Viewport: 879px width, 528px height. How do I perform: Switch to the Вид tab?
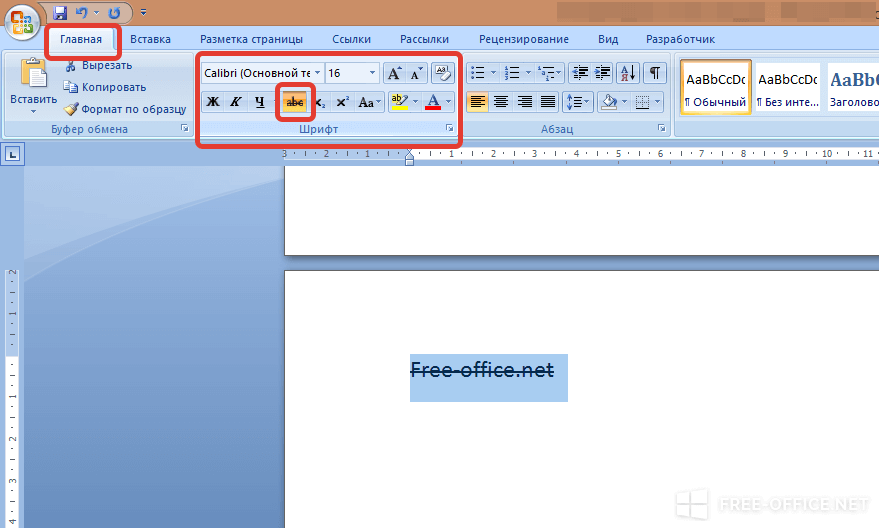coord(608,39)
